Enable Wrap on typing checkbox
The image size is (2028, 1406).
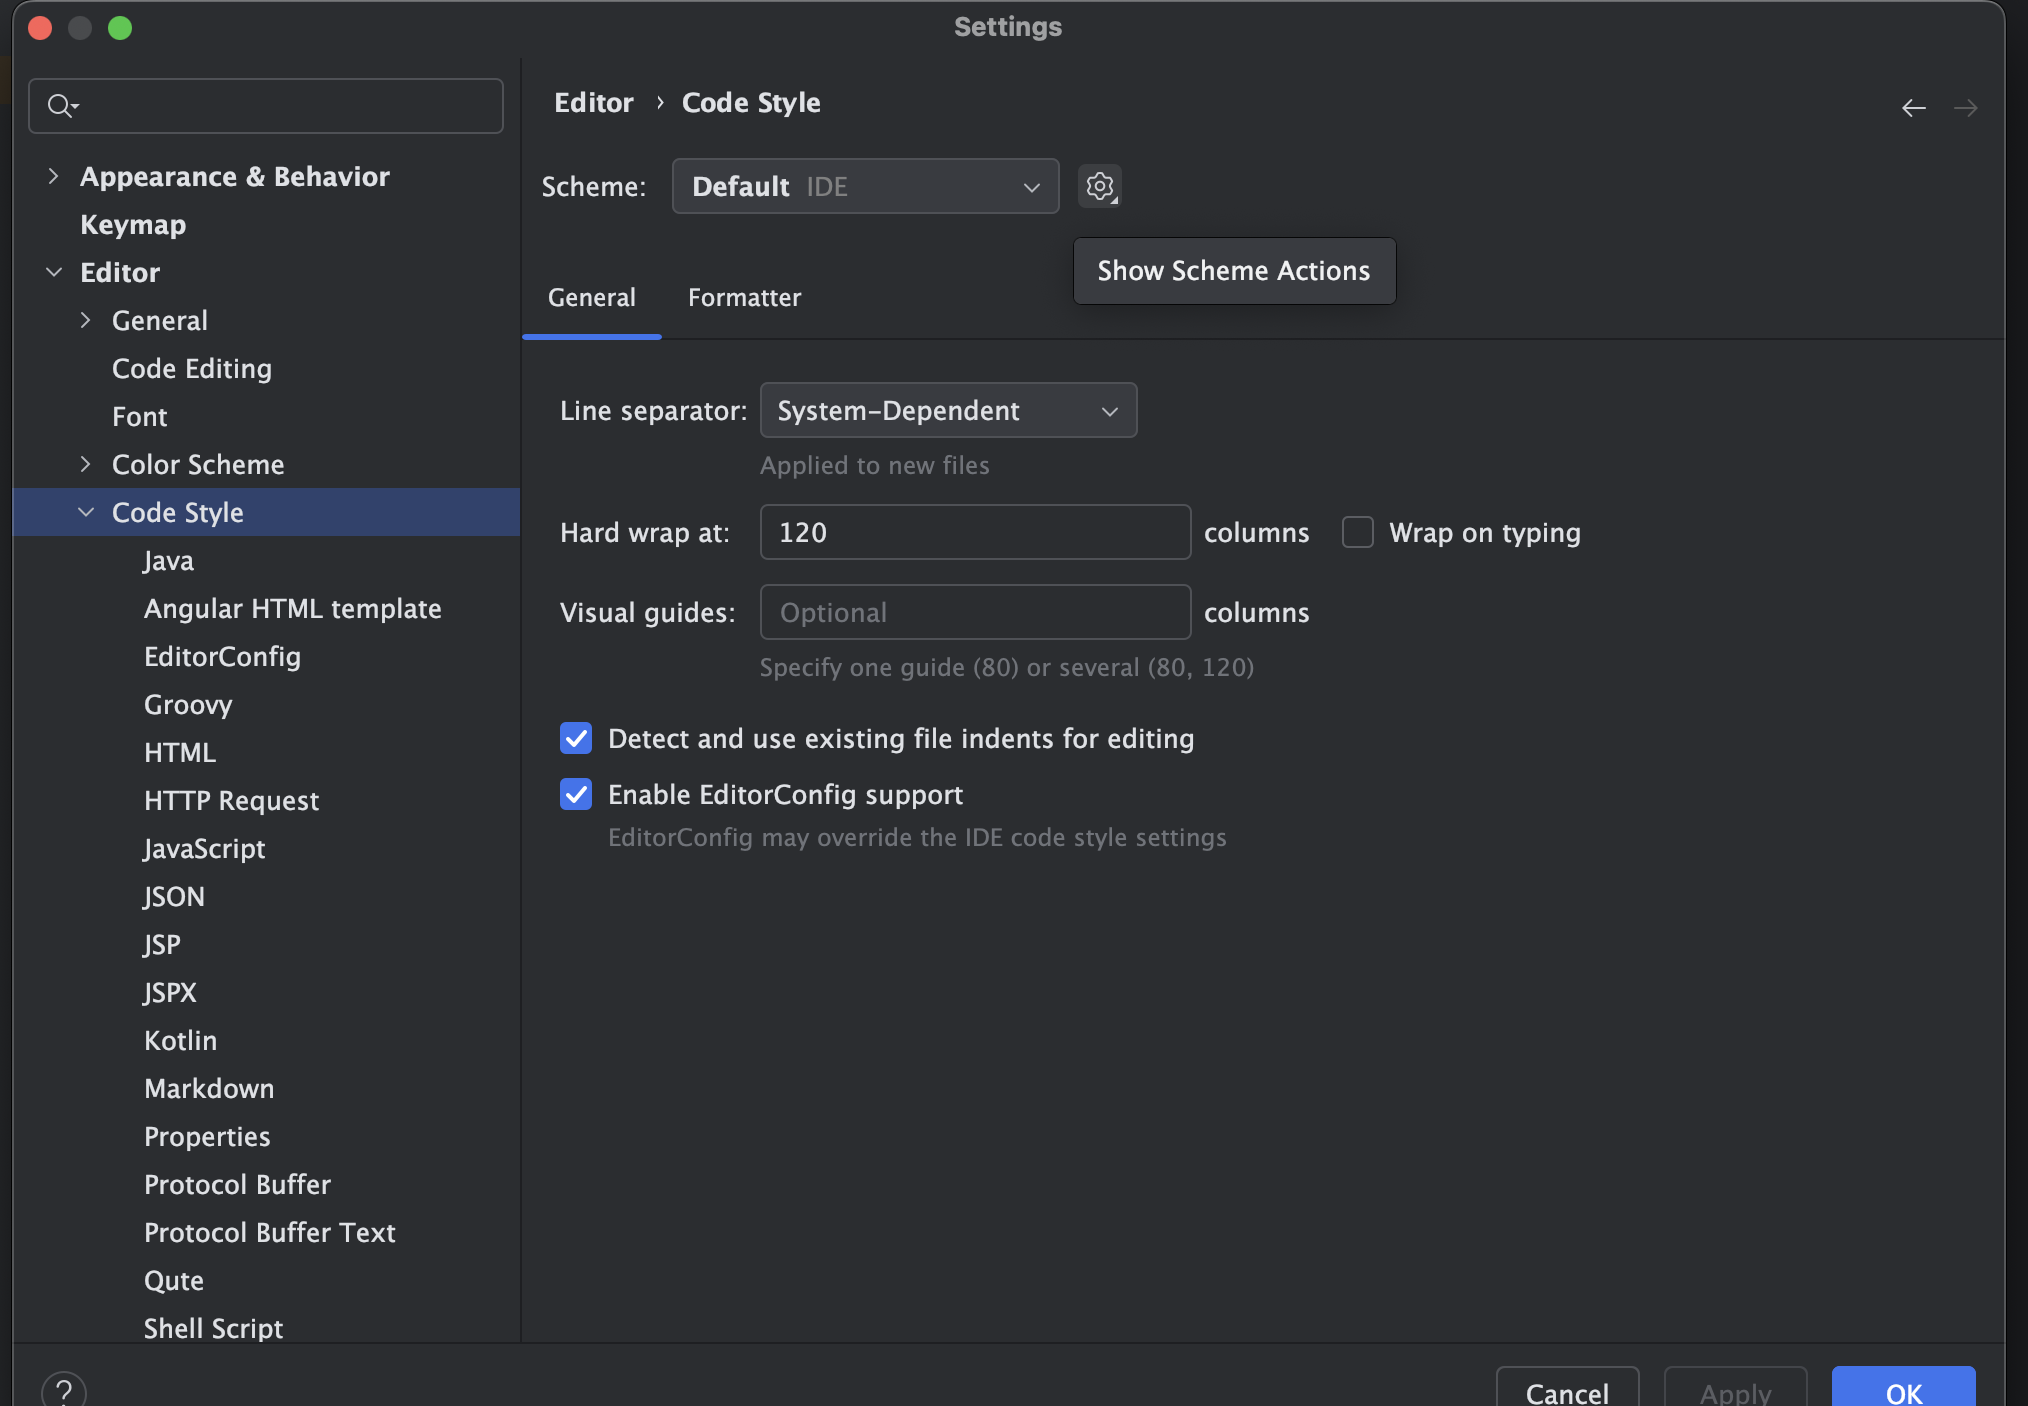pyautogui.click(x=1357, y=532)
